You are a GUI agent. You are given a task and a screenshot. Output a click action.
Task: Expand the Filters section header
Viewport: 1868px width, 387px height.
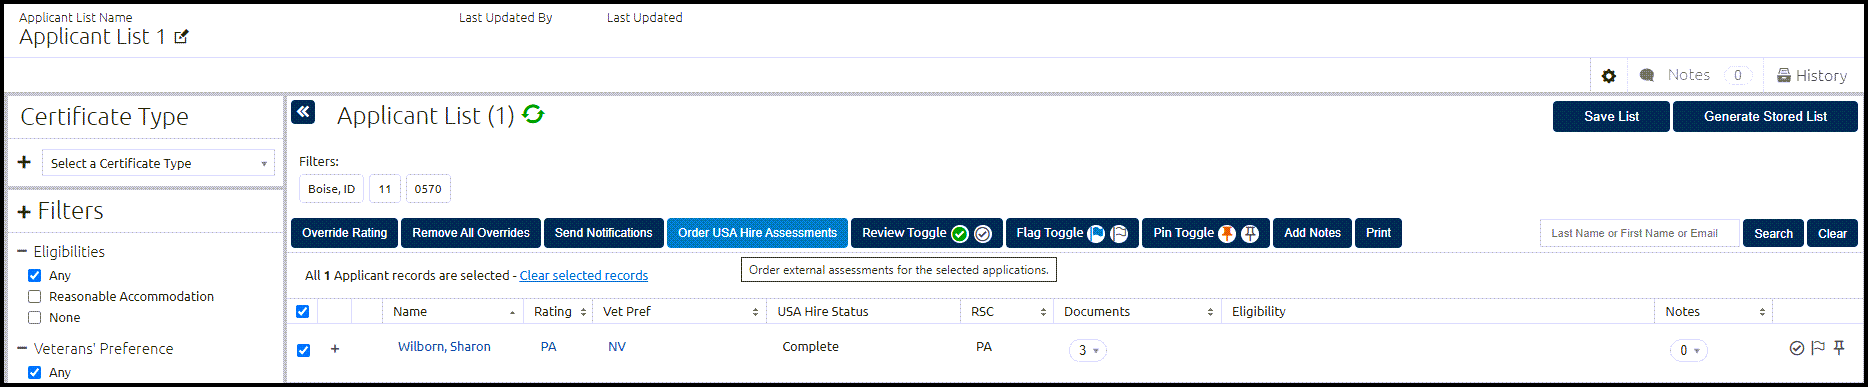pyautogui.click(x=60, y=211)
